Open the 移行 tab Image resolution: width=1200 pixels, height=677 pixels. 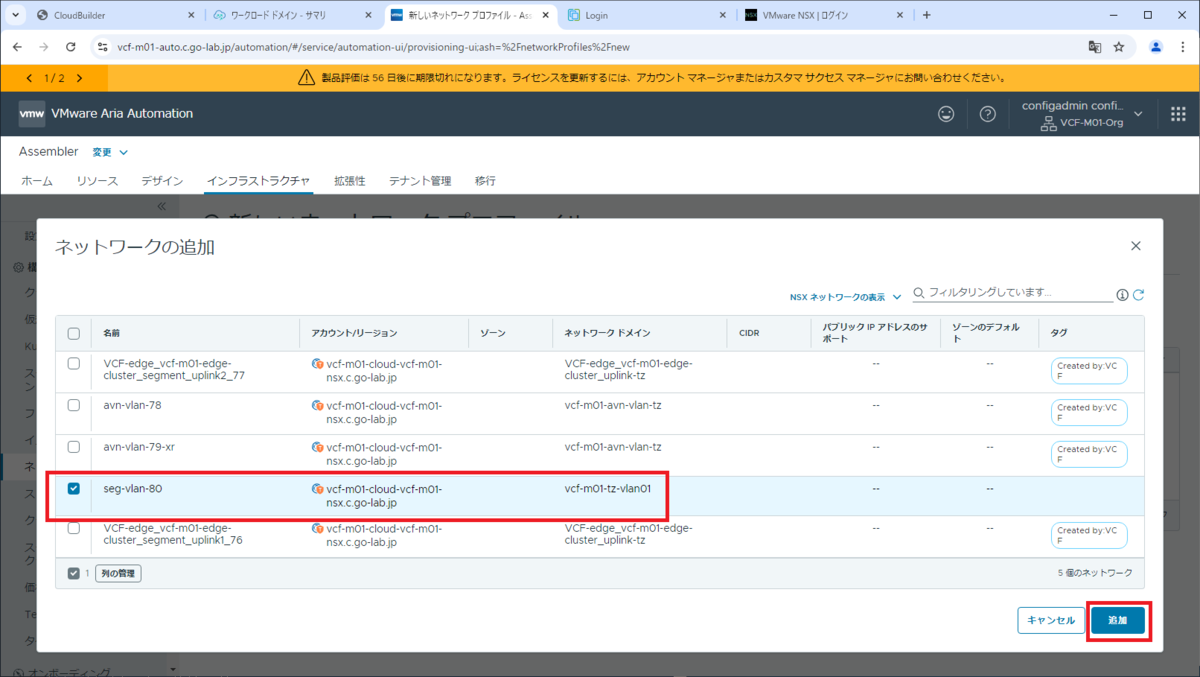coord(485,181)
